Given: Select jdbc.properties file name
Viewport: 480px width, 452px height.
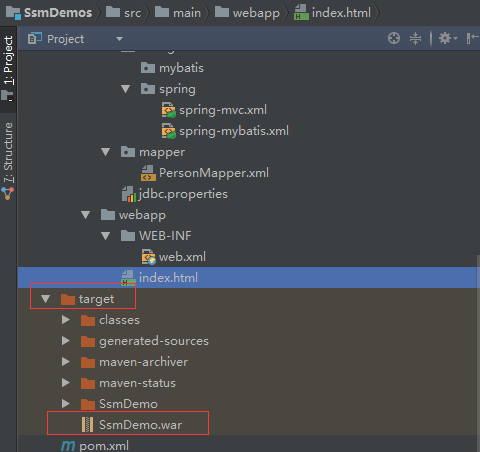Looking at the screenshot, I should click(183, 194).
